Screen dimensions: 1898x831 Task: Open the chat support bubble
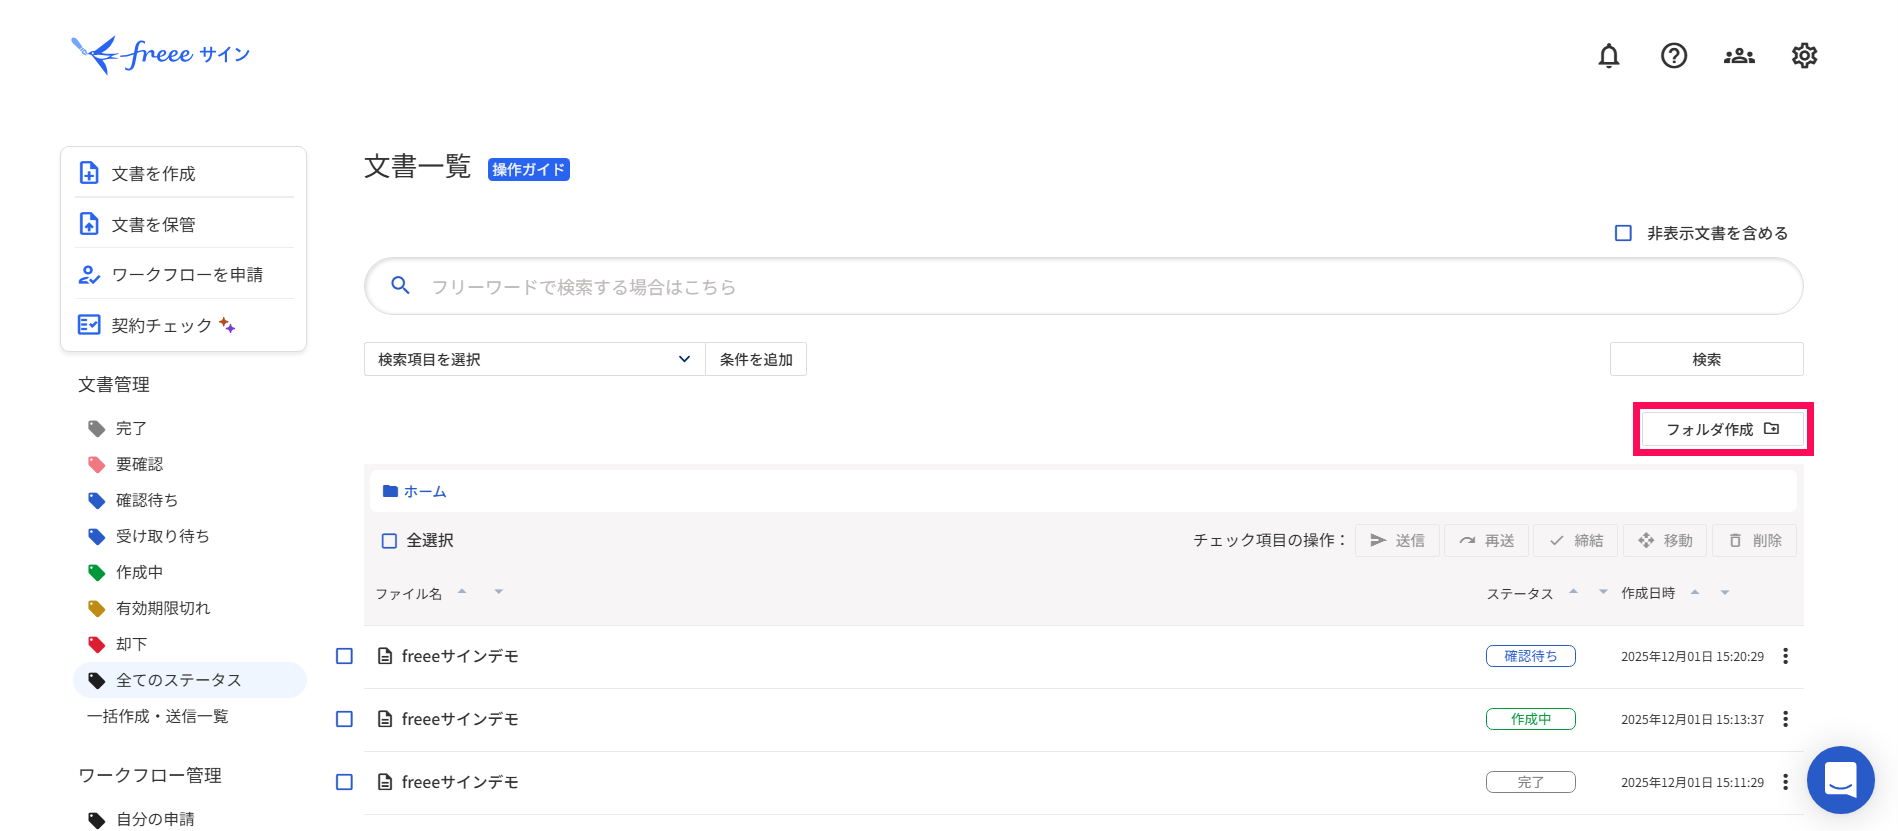point(1840,780)
